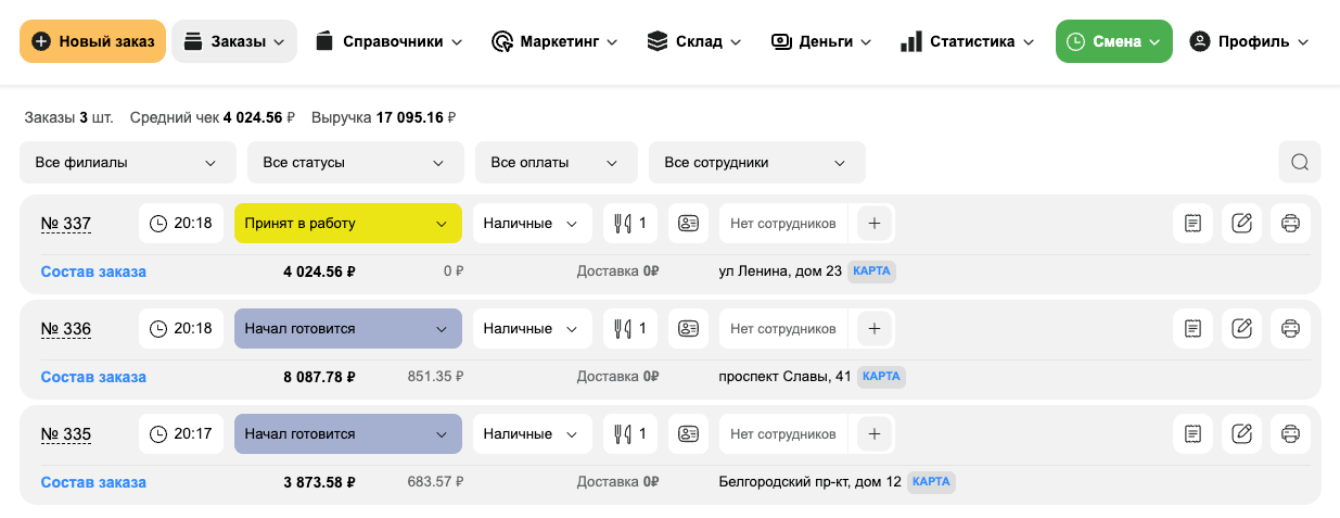Open the Статистика menu
Screen dimensions: 1340x518
(967, 42)
